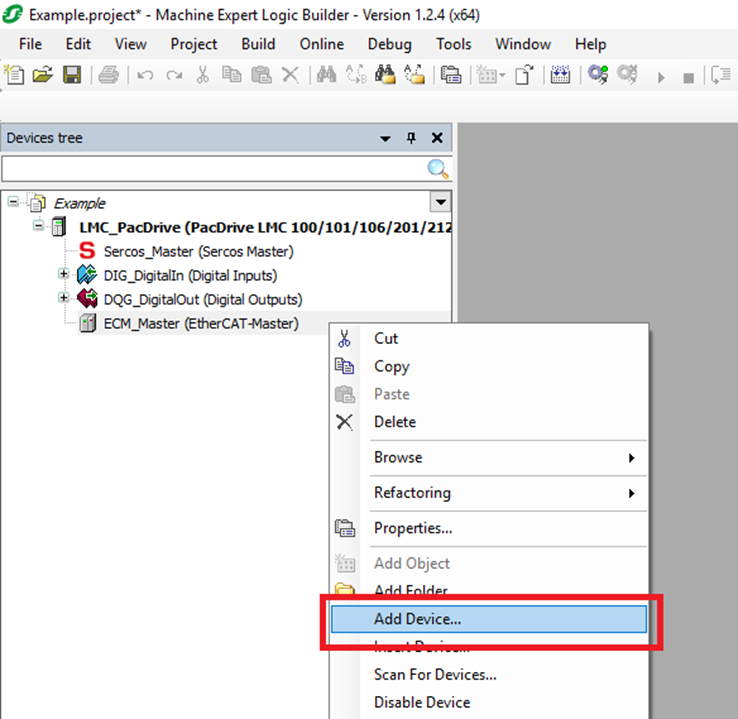Collapse the LMC_PacDrive tree node
Image resolution: width=738 pixels, height=719 pixels.
(38, 226)
